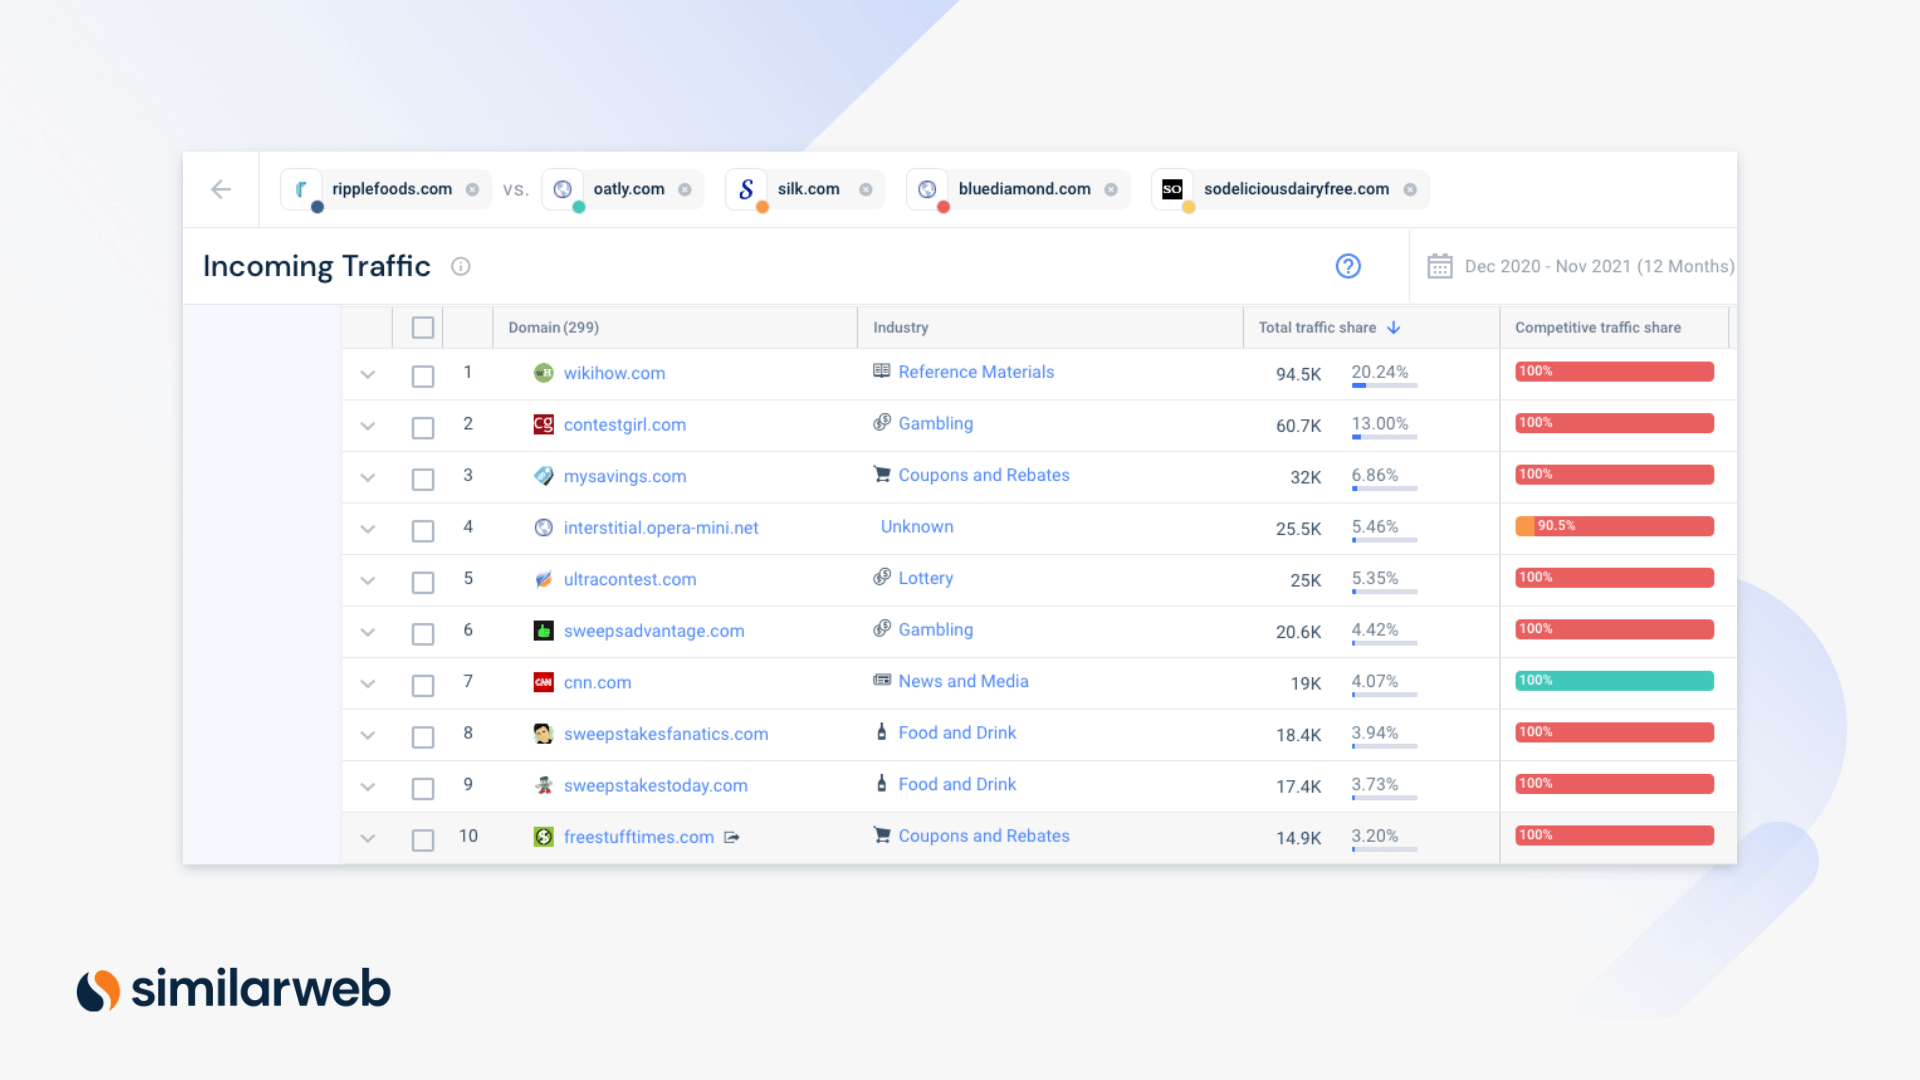This screenshot has width=1920, height=1080.
Task: Check the mysavings.com row checkbox
Action: click(423, 479)
